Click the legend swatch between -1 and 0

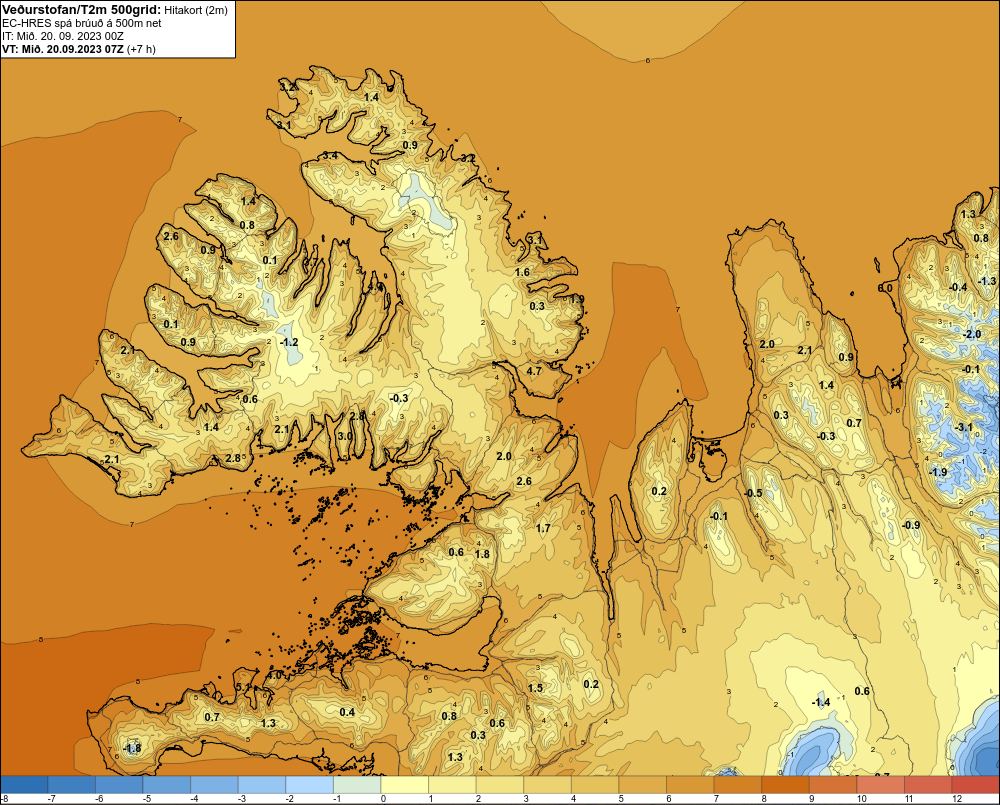point(357,785)
